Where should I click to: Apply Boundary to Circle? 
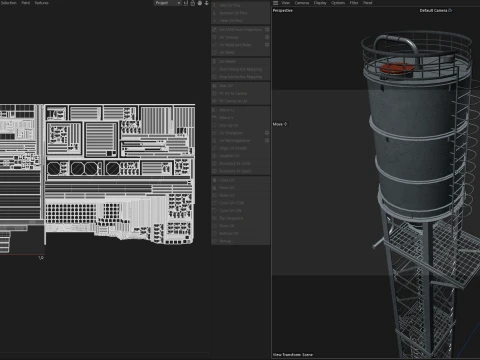tap(240, 164)
